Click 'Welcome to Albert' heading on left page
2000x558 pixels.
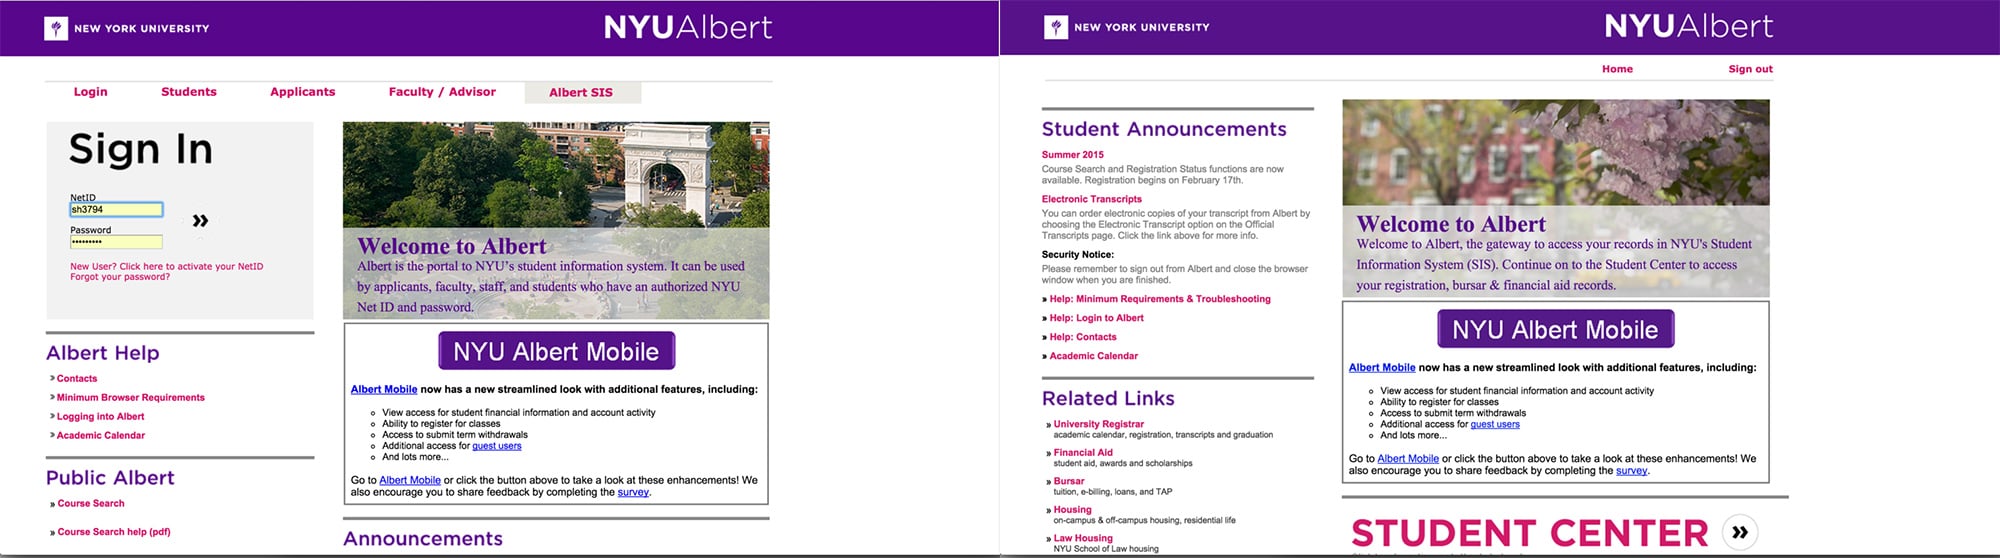click(x=452, y=246)
